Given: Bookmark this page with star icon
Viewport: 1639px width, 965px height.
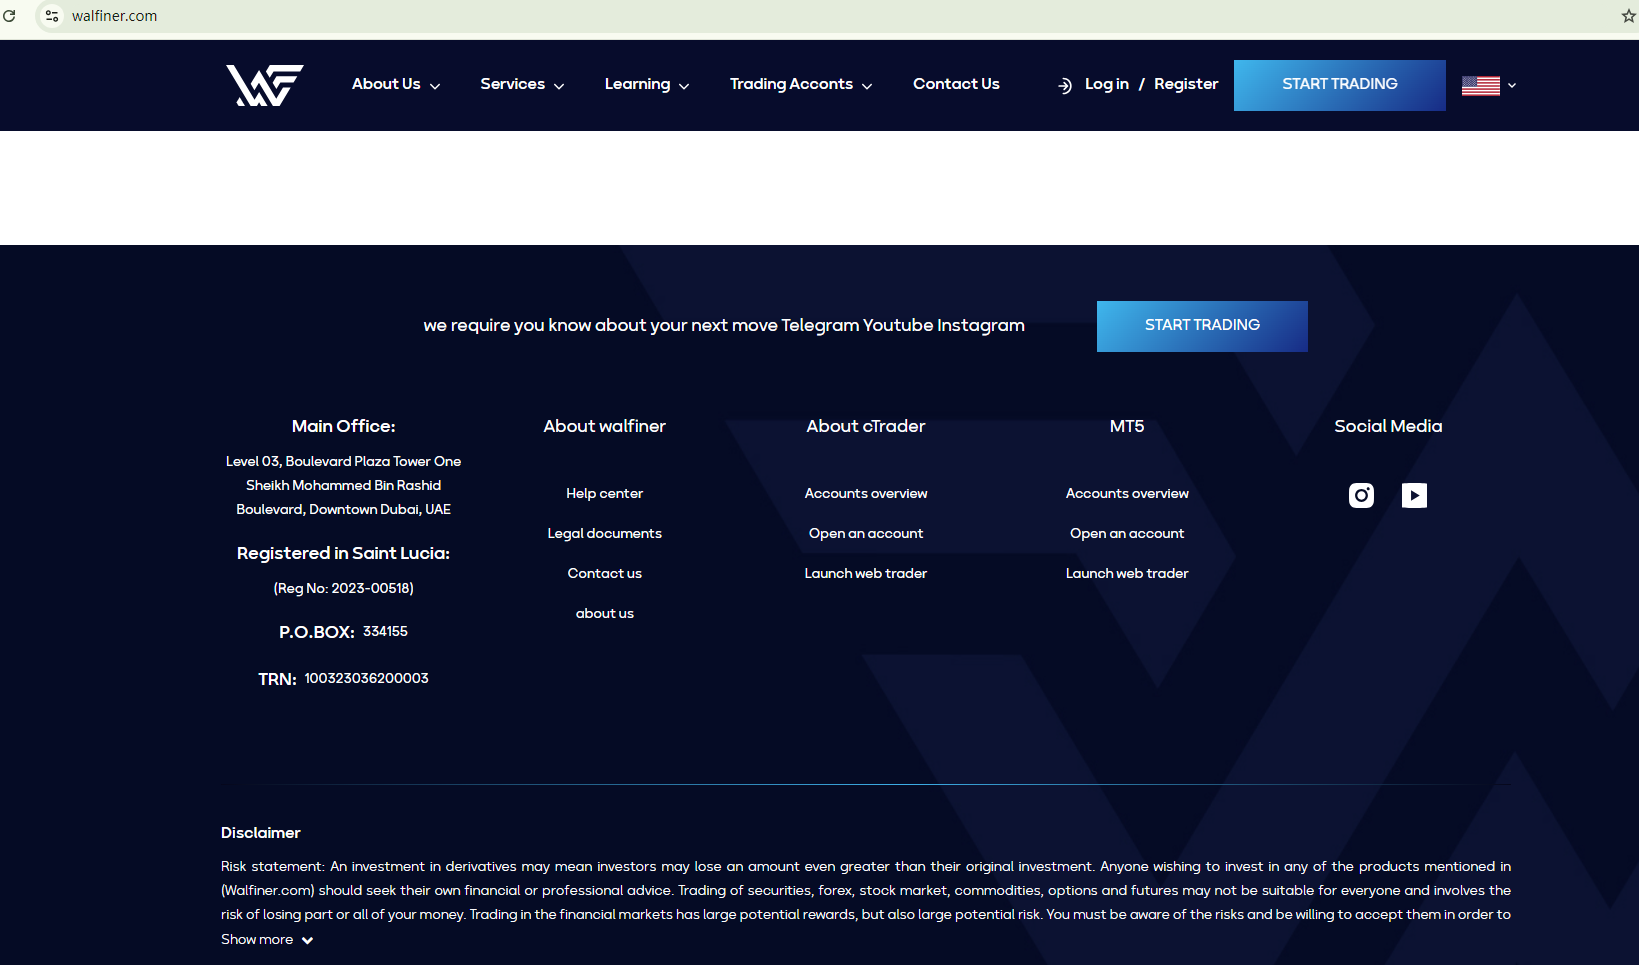Looking at the screenshot, I should coord(1628,16).
